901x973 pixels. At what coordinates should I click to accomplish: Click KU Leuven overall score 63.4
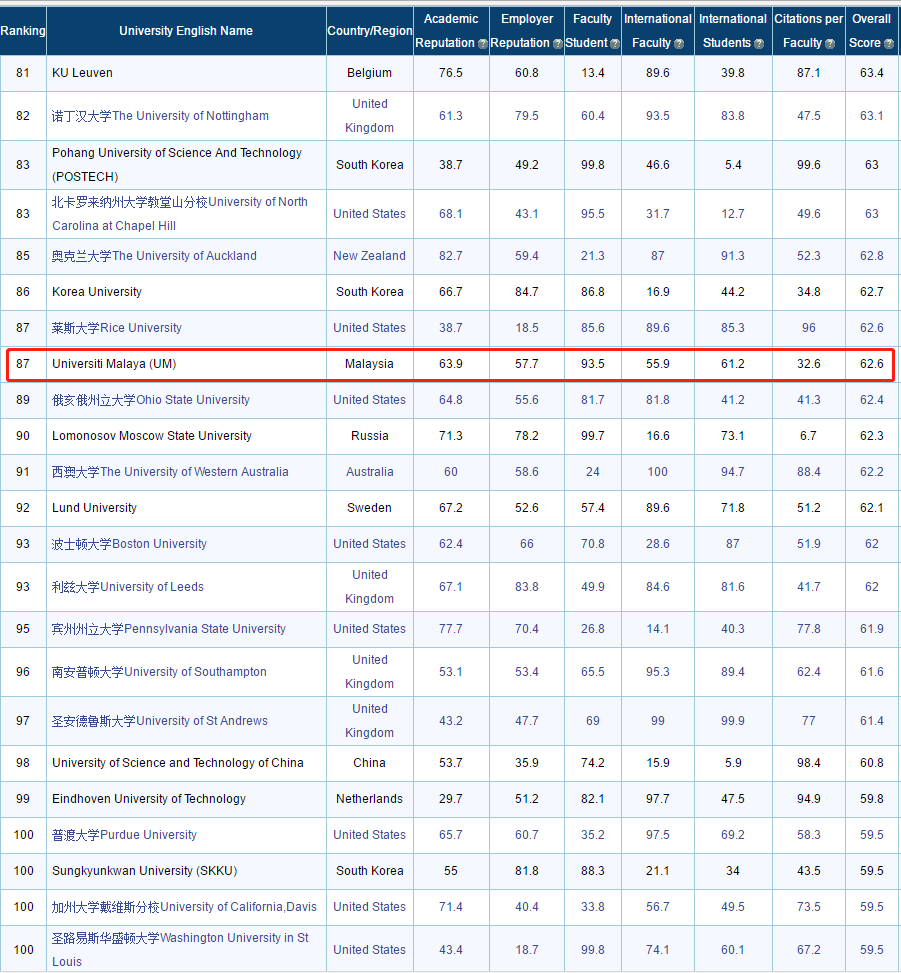(872, 73)
